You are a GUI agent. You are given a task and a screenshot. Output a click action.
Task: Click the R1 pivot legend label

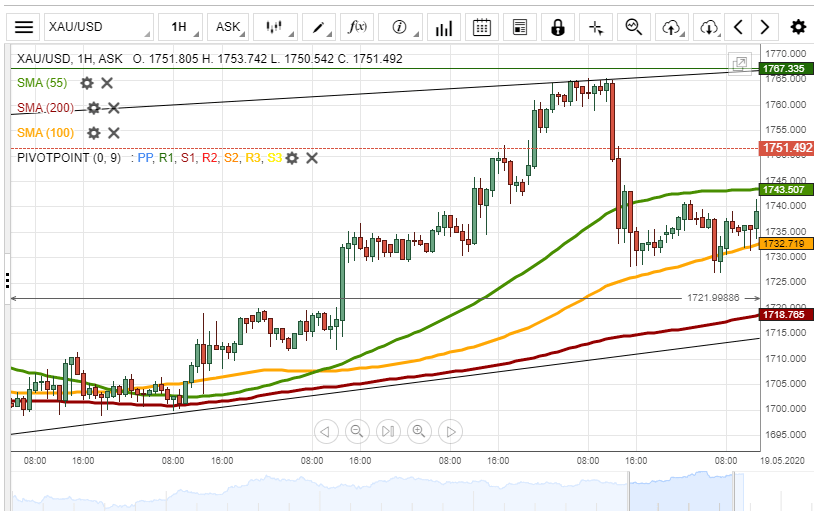point(166,158)
